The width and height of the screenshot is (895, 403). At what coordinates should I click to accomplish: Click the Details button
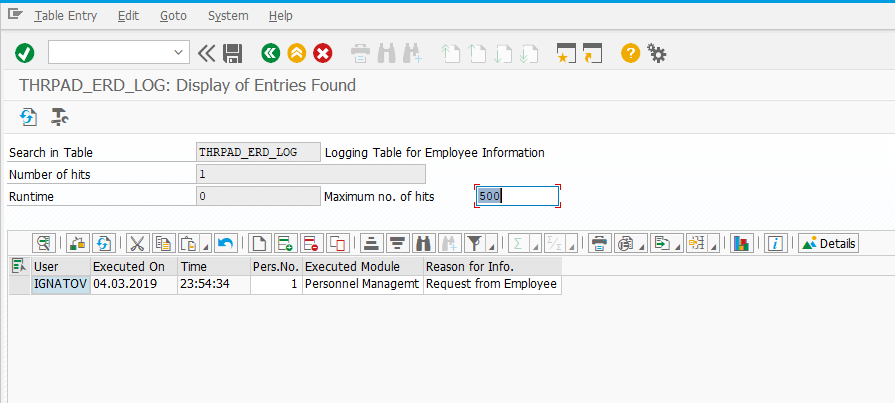click(x=828, y=244)
